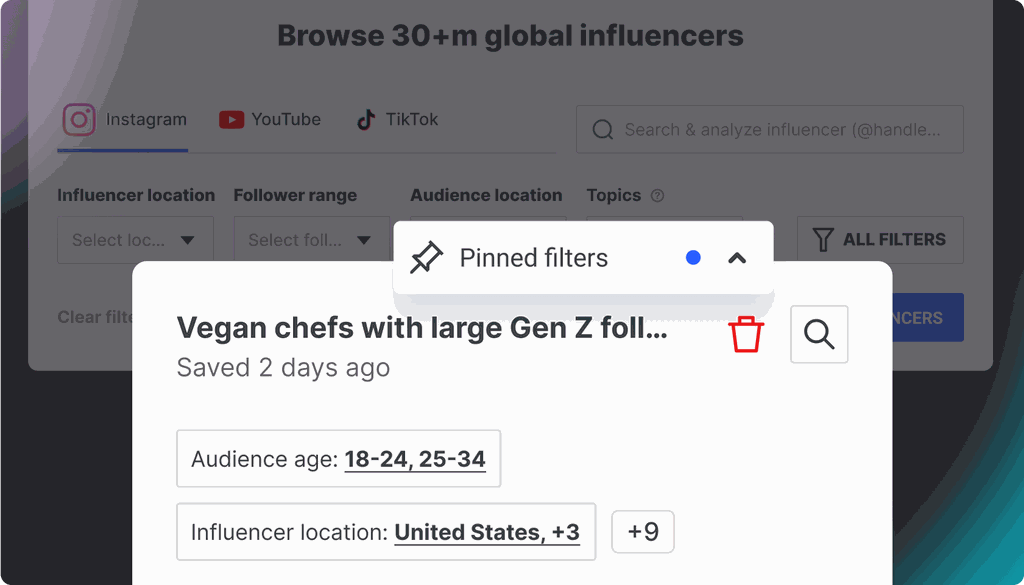
Task: Switch to the YouTube tab
Action: (x=270, y=120)
